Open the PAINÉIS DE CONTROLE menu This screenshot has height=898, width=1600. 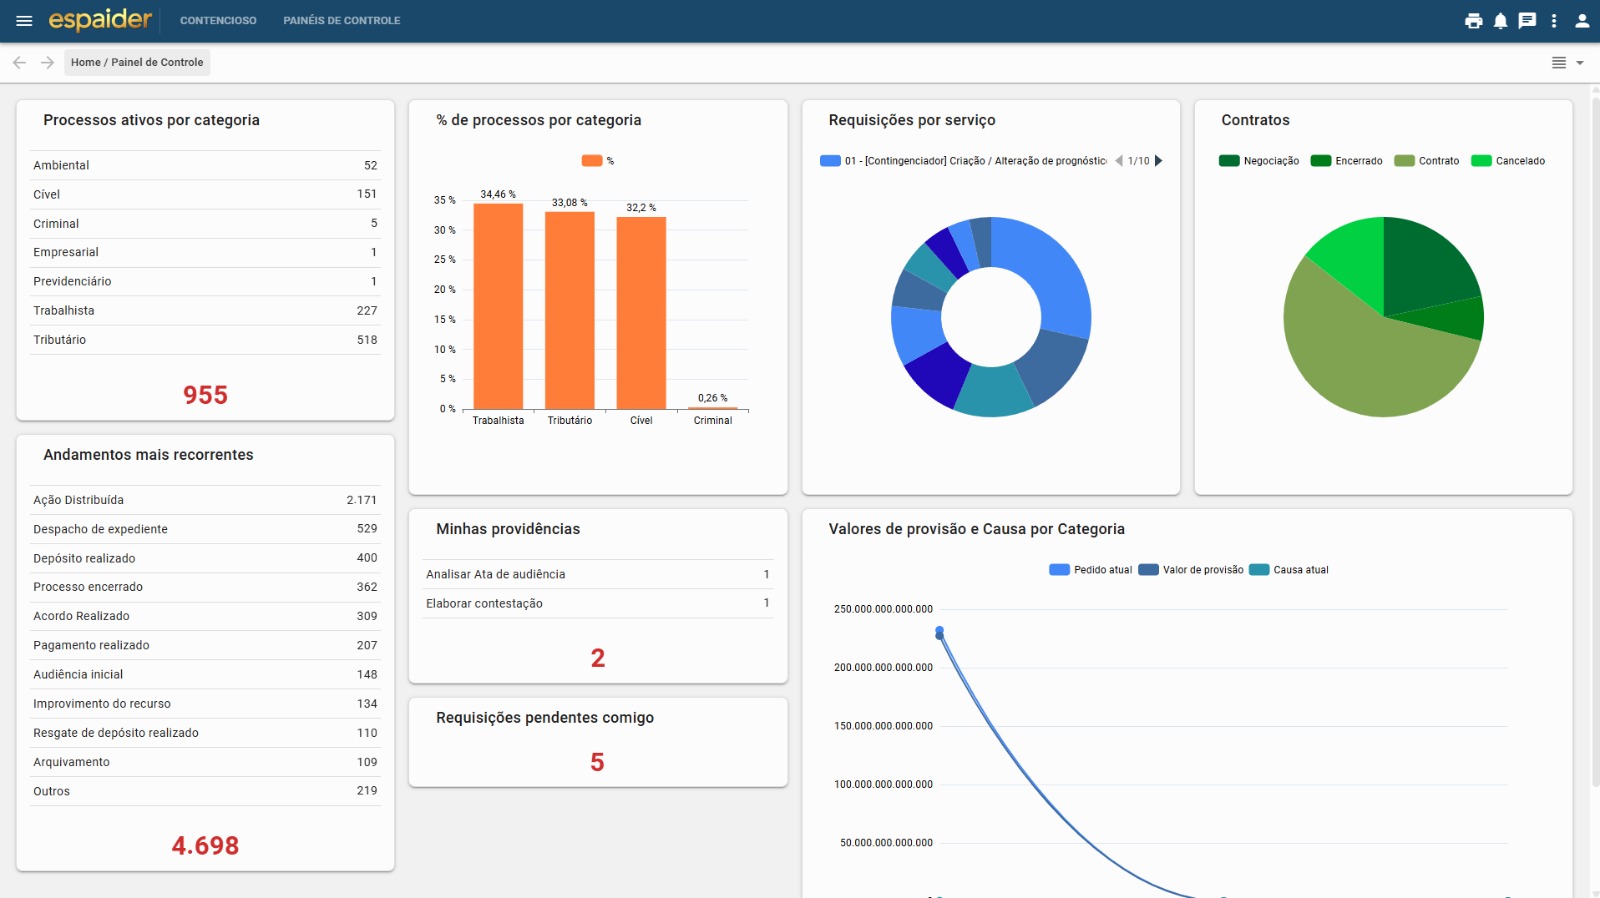341,21
